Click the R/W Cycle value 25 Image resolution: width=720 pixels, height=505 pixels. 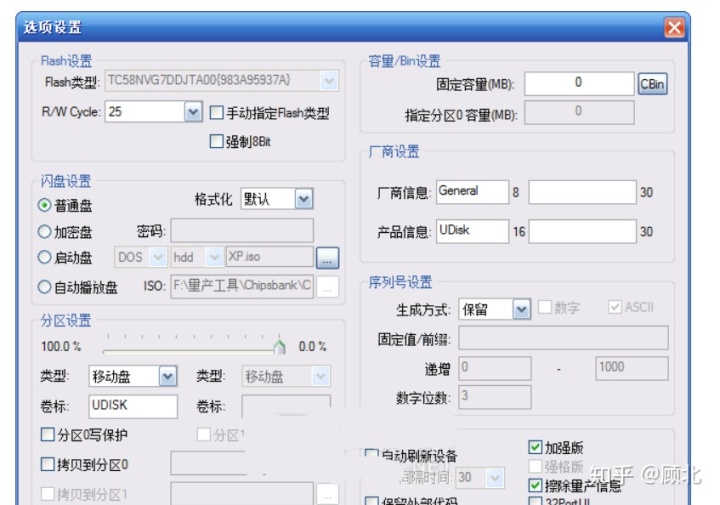(x=115, y=112)
